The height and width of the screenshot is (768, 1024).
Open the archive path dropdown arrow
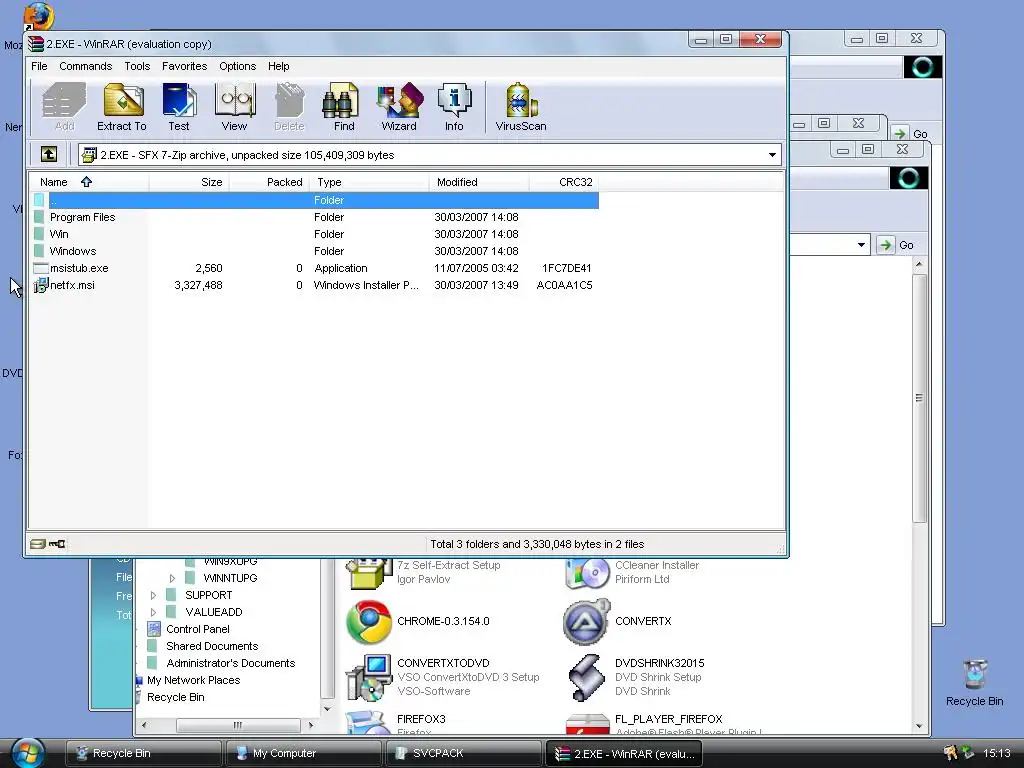[x=772, y=155]
